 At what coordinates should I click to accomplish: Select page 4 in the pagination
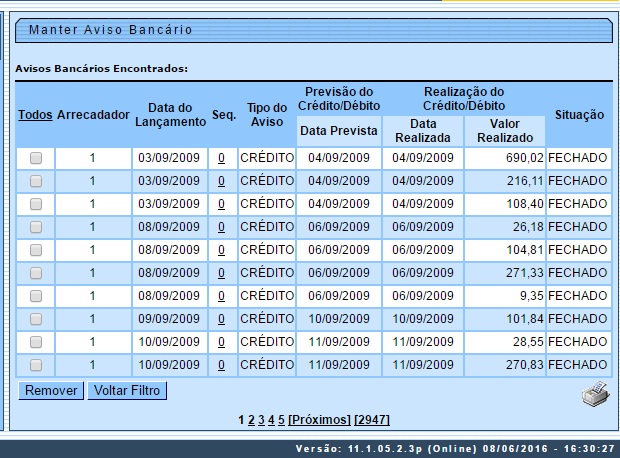[x=271, y=420]
